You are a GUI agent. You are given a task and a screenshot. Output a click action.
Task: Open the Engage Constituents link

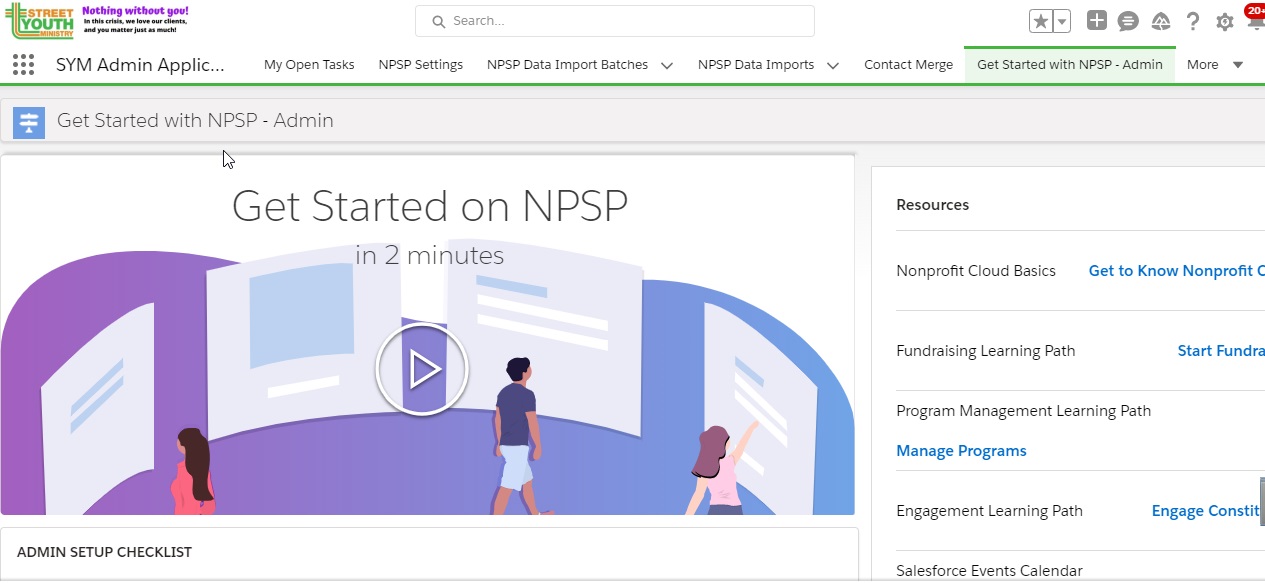(x=1208, y=511)
